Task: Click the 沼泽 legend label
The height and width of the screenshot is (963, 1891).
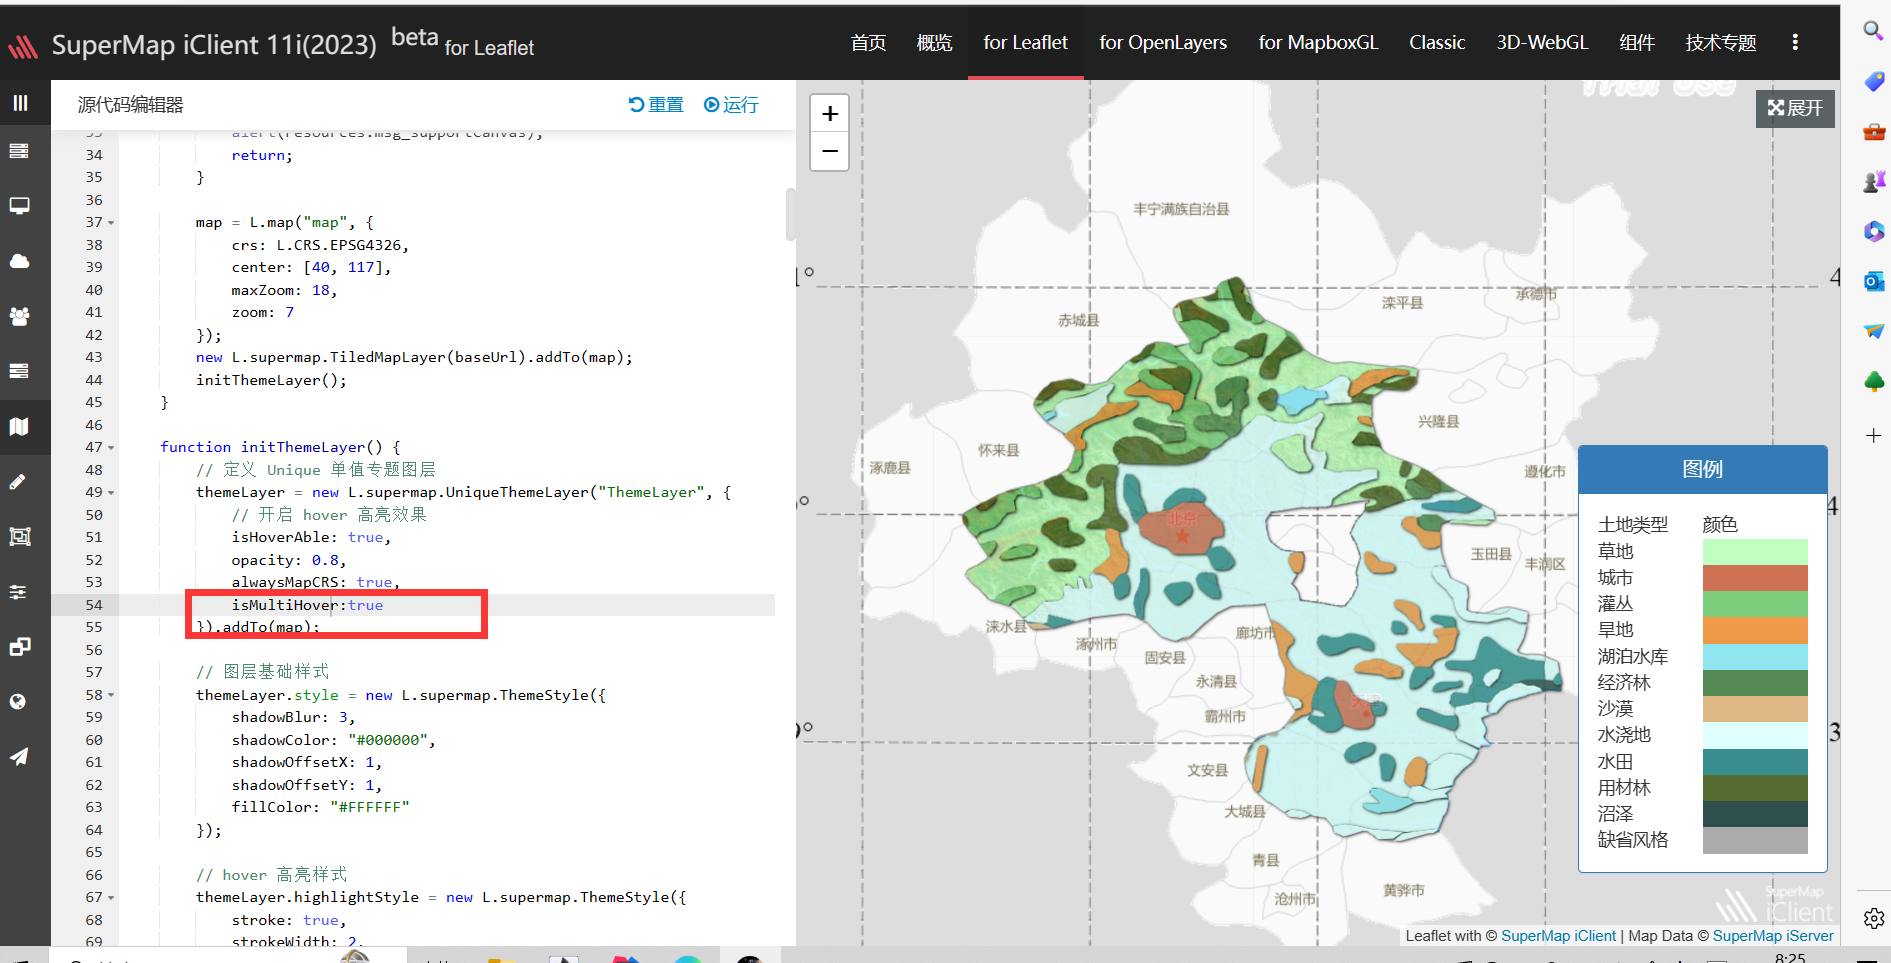Action: [x=1615, y=814]
